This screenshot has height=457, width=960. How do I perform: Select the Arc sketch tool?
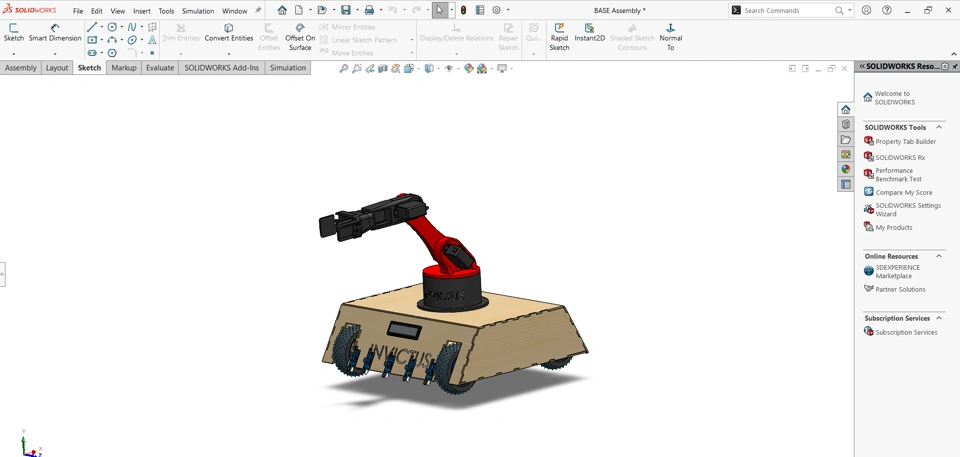tap(112, 40)
